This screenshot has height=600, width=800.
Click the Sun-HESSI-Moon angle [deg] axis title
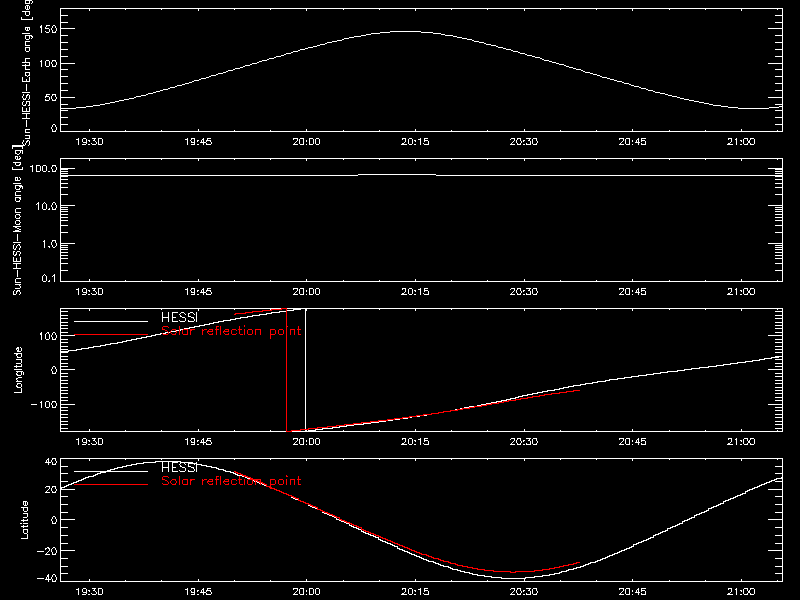tap(17, 221)
